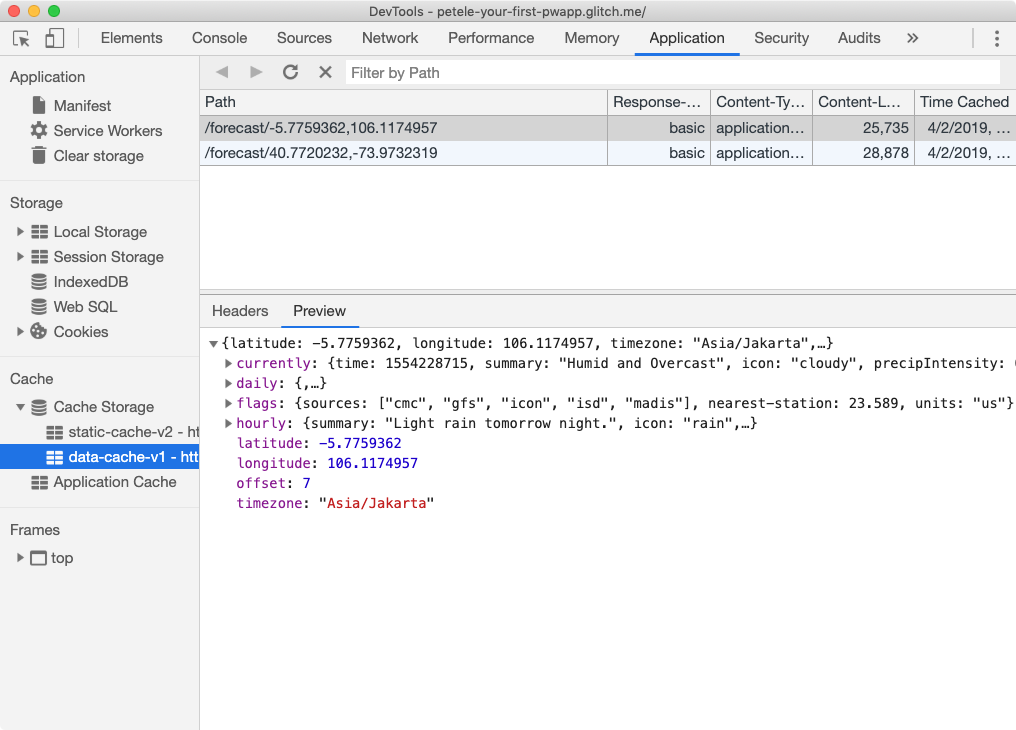The image size is (1016, 730).
Task: Open the IndexedDB storage item
Action: tap(90, 282)
